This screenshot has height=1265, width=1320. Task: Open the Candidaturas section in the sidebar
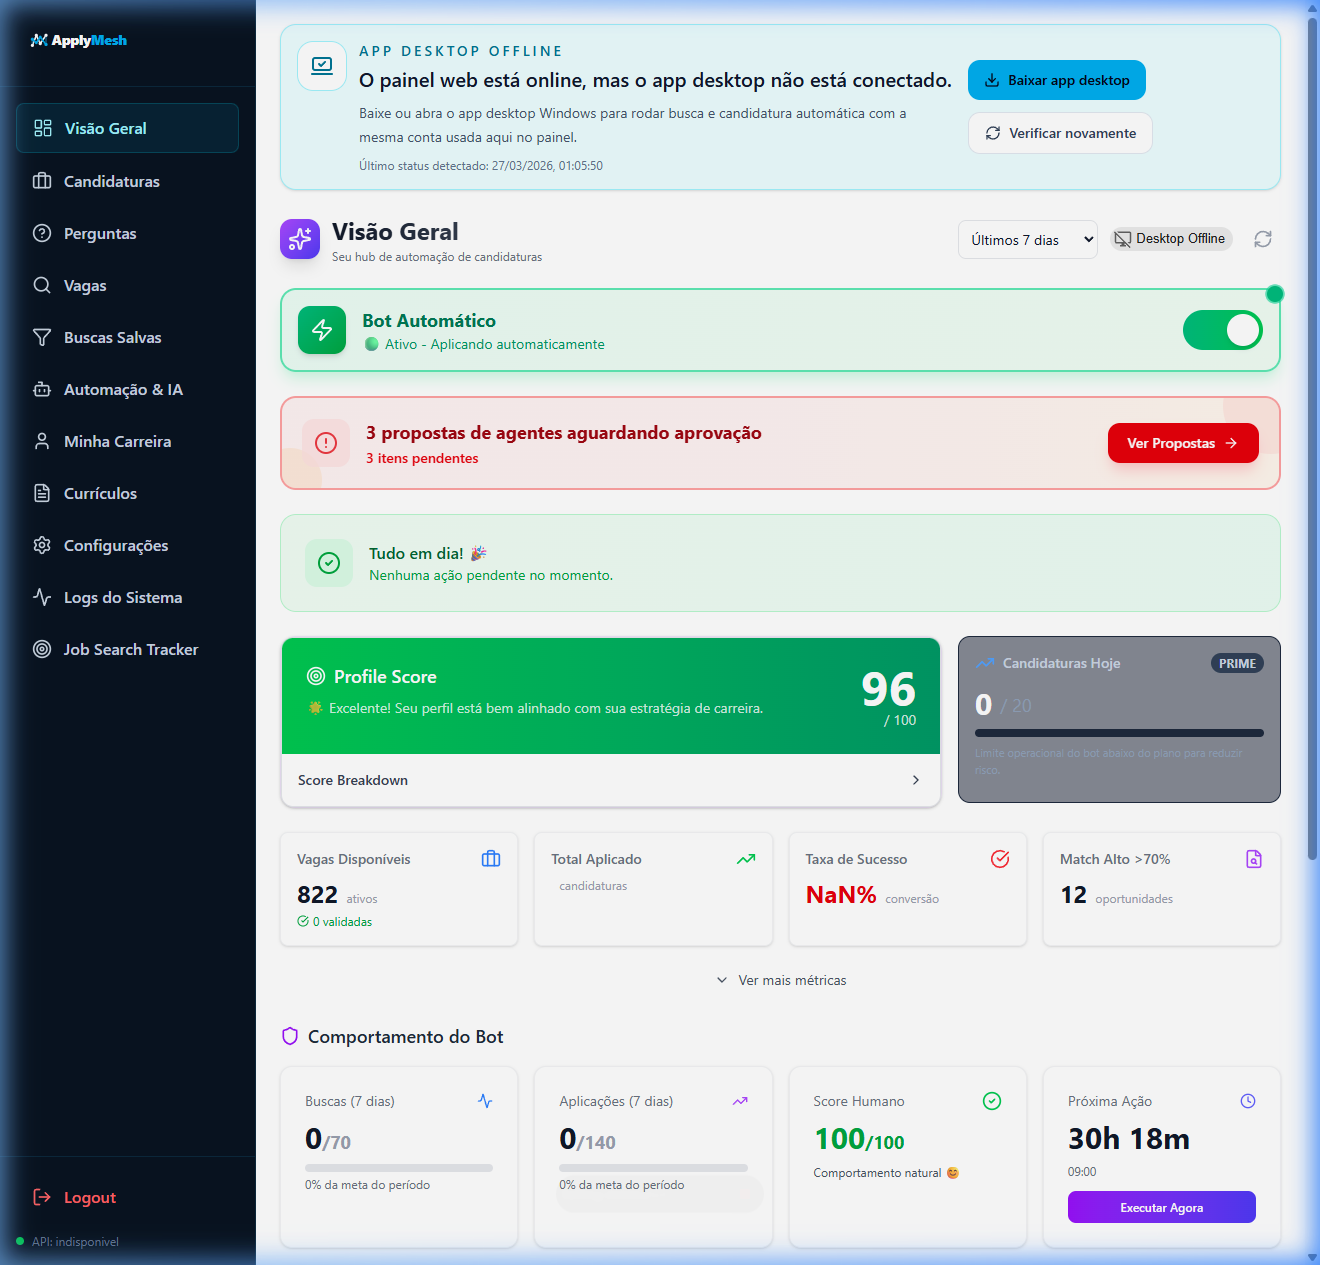pos(111,181)
